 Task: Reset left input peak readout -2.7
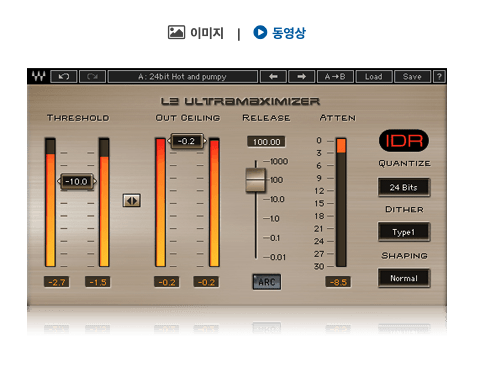click(x=57, y=282)
